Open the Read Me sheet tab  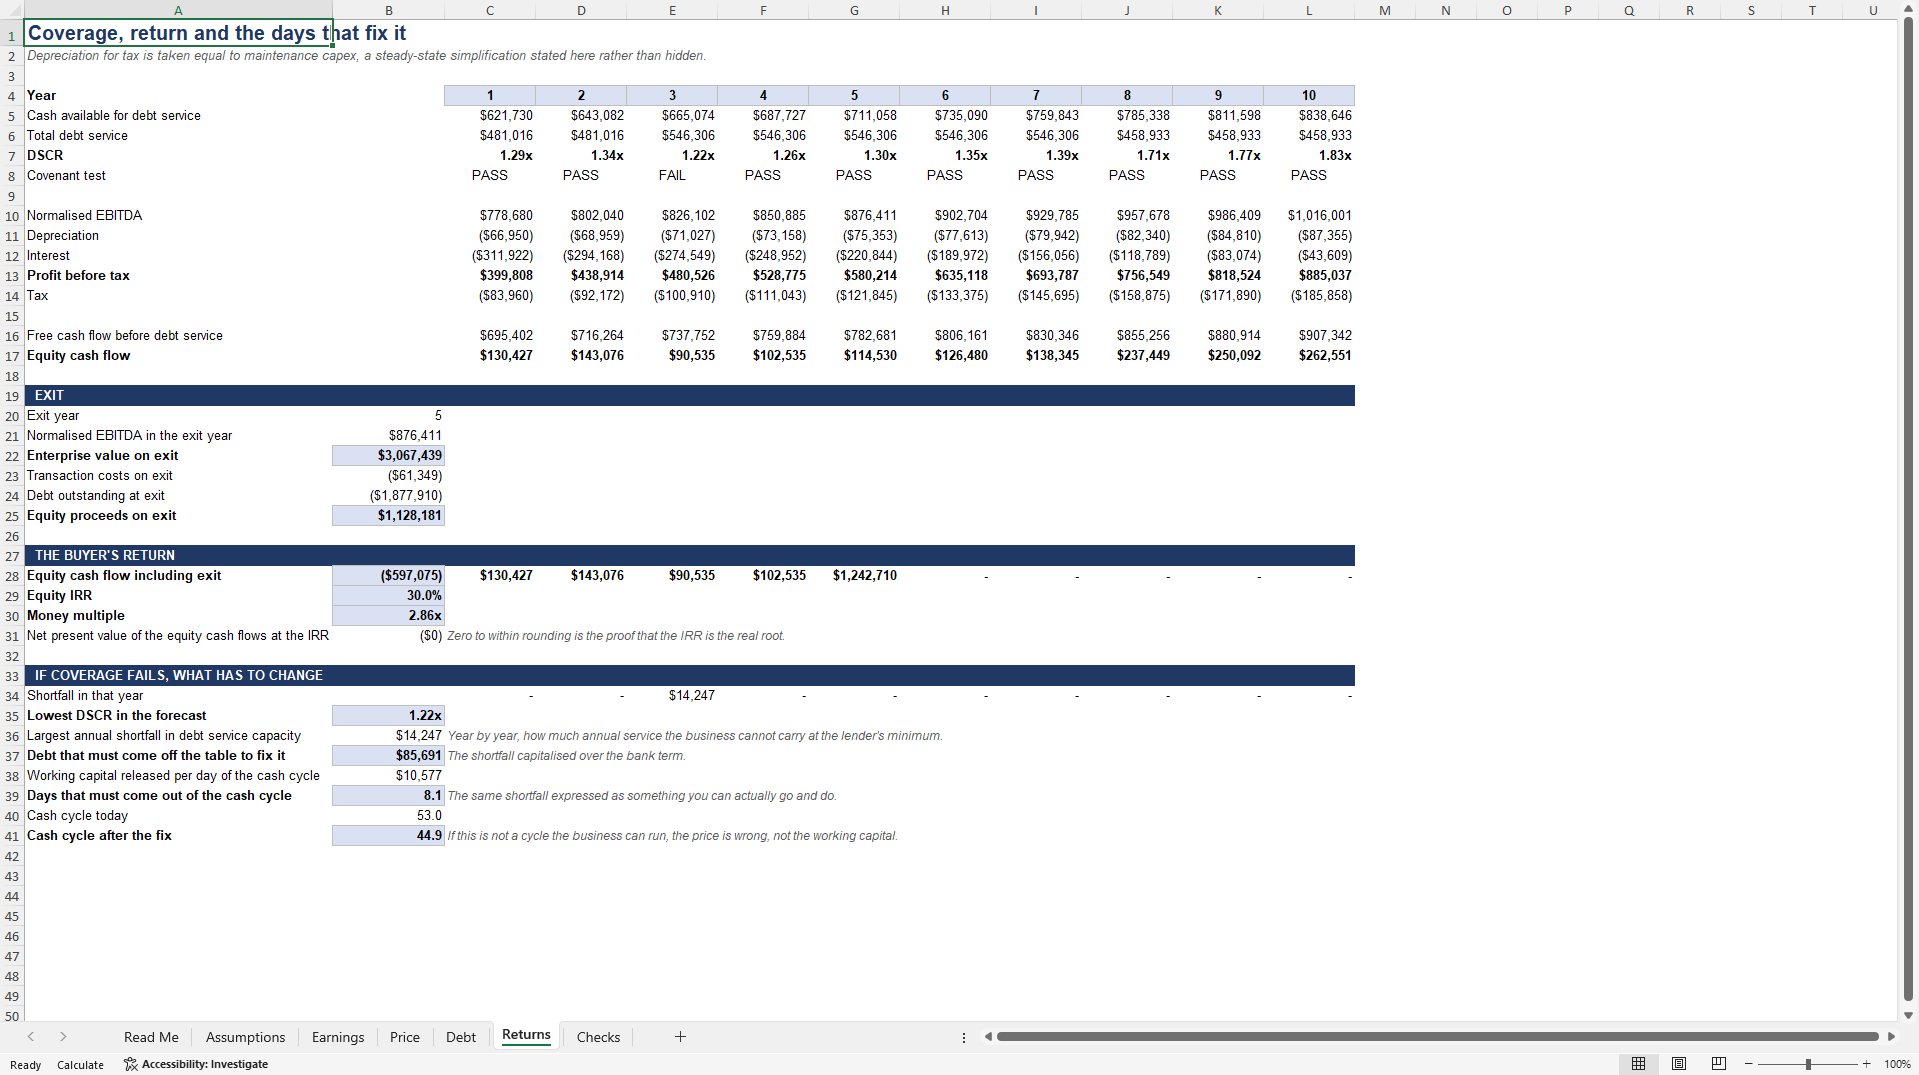[x=151, y=1037]
